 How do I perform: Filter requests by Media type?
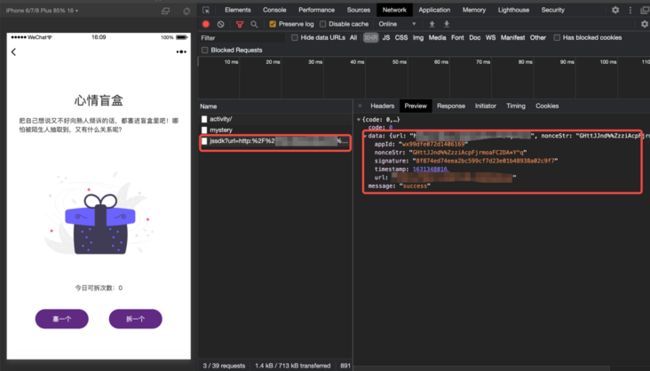tap(437, 38)
